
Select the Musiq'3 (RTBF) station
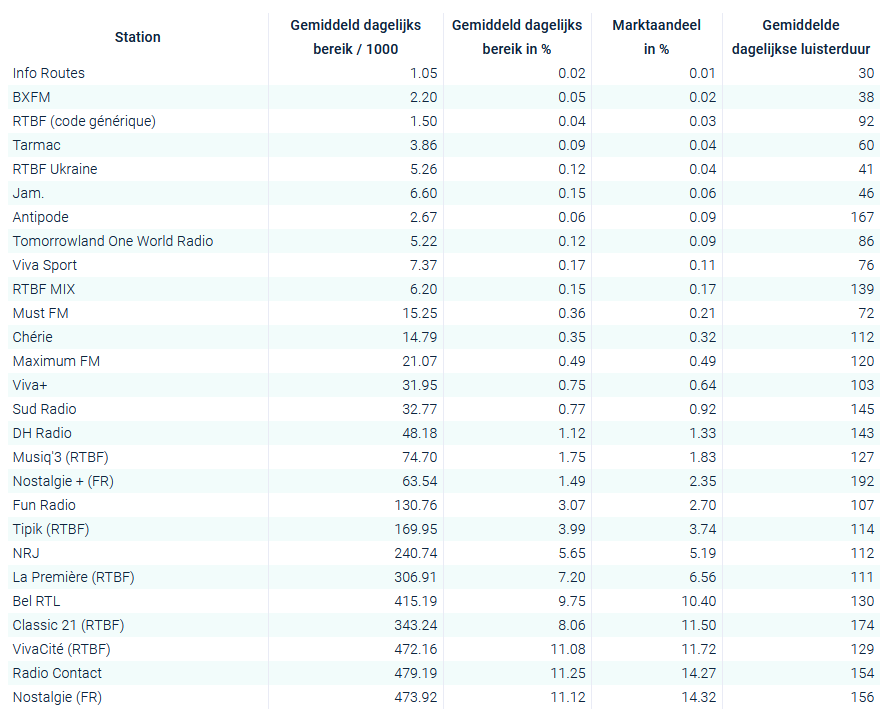60,457
